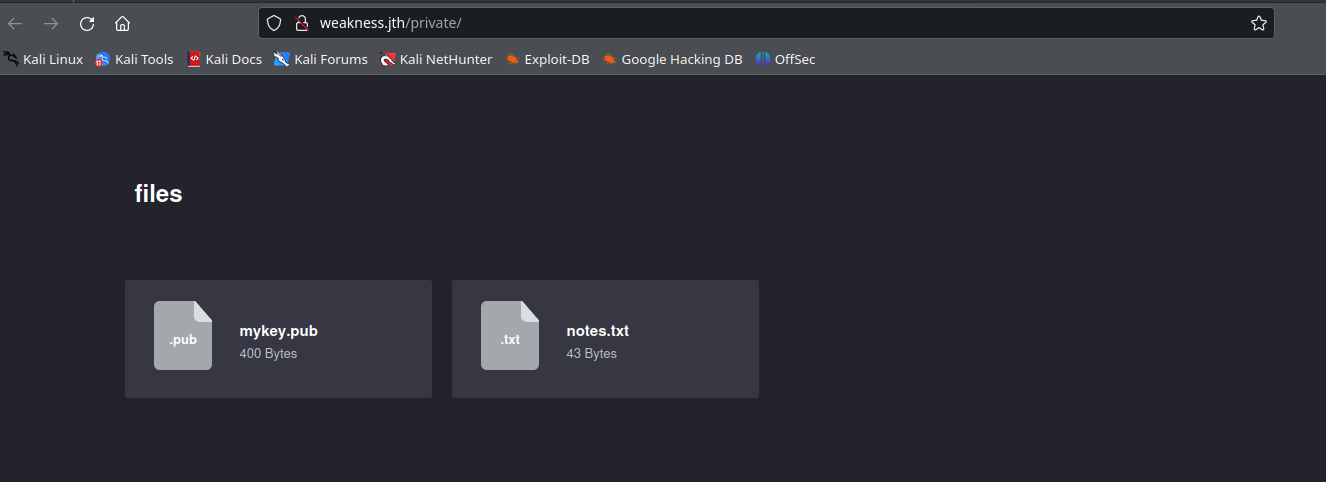Screen dimensions: 1326x482
Task: Bookmark this page with the star
Action: [x=1258, y=23]
